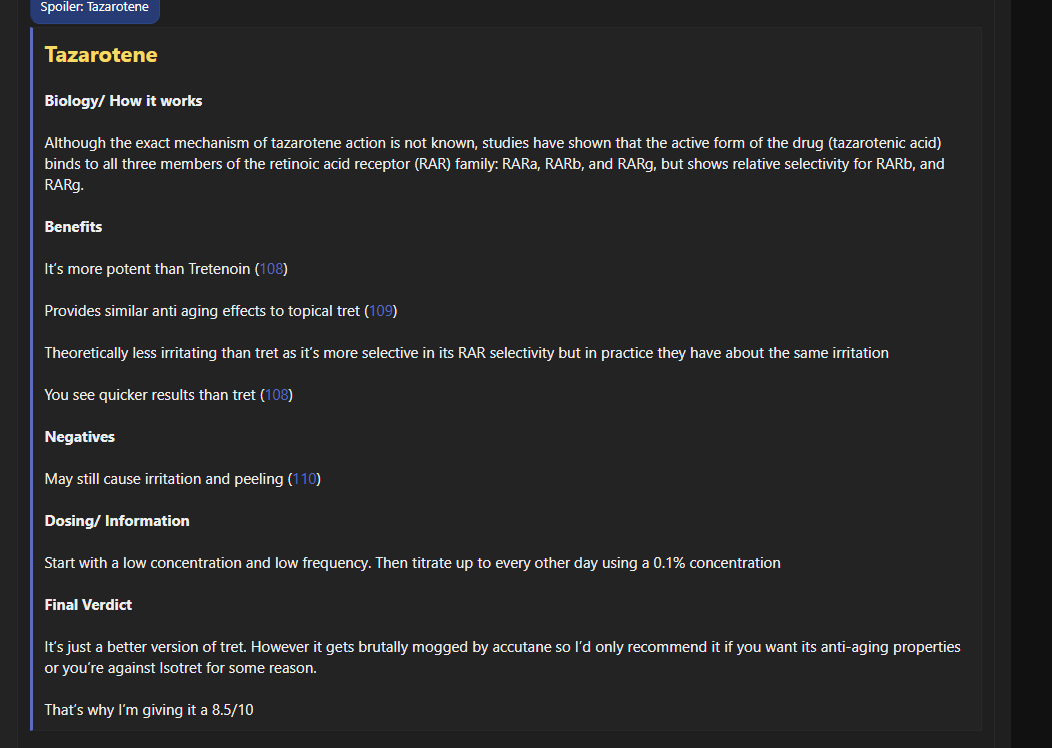Click the "It's more potent than Tretenoin" text
This screenshot has height=748, width=1052.
point(146,269)
